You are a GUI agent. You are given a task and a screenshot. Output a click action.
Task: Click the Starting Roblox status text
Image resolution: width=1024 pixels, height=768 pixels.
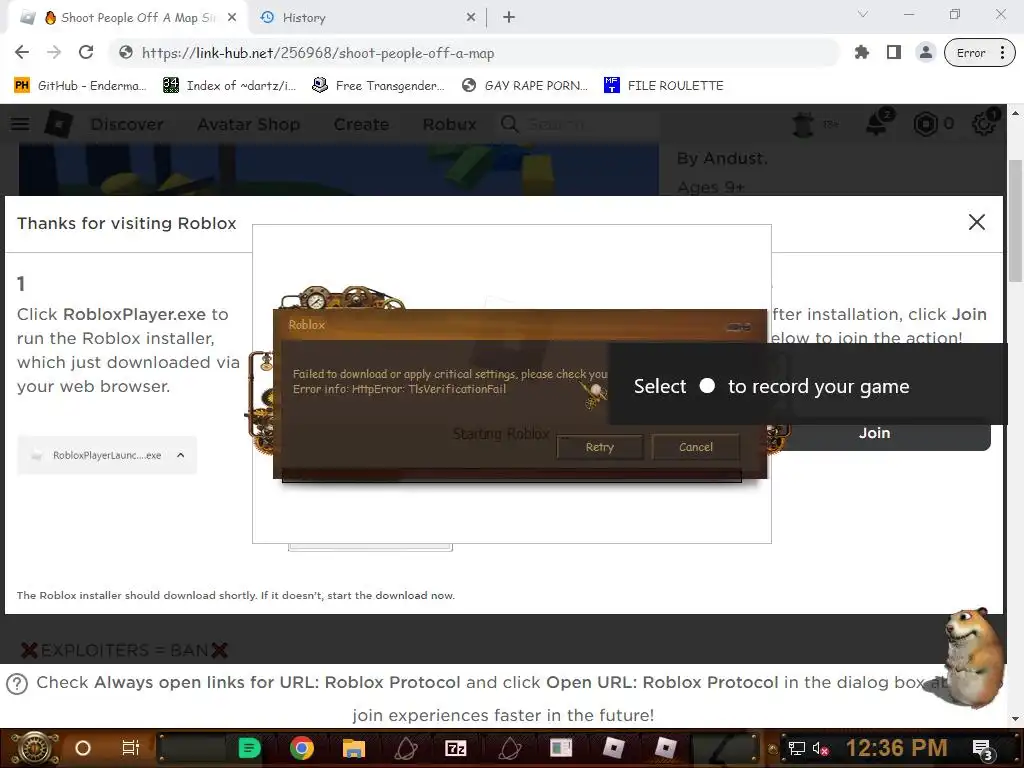tap(501, 434)
